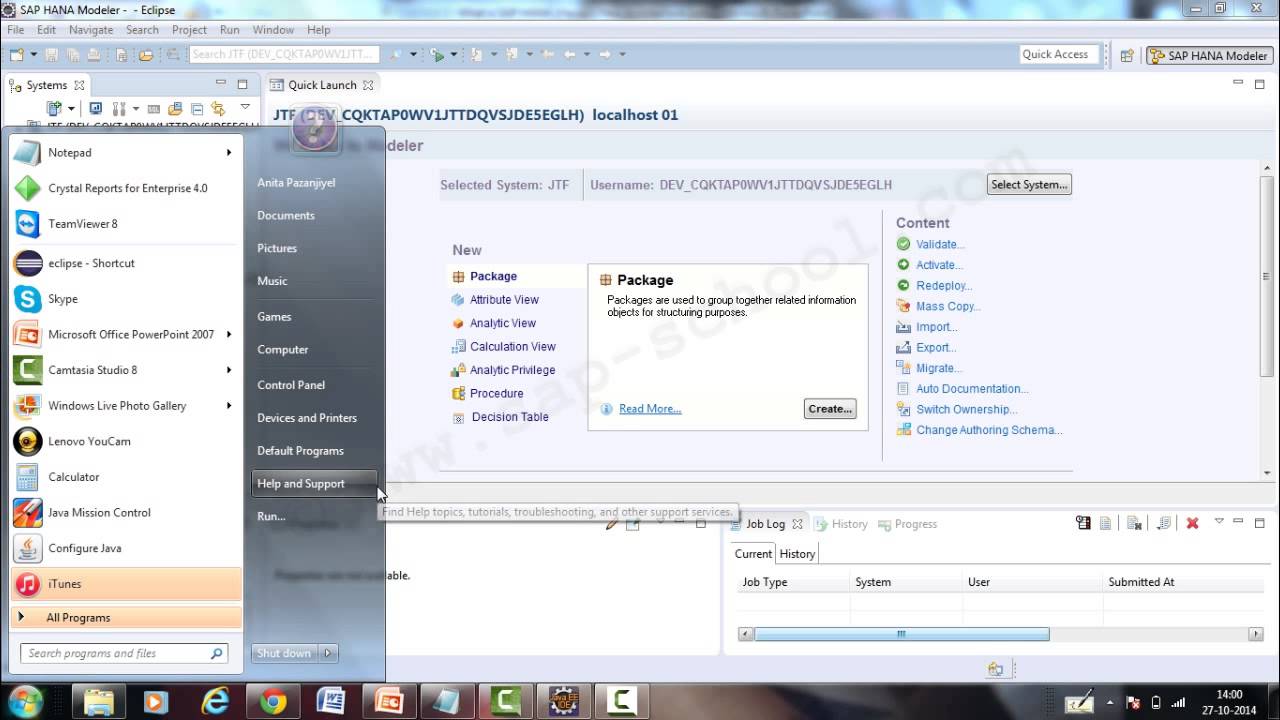Open Control Panel from Start menu
This screenshot has width=1280, height=720.
(x=291, y=385)
